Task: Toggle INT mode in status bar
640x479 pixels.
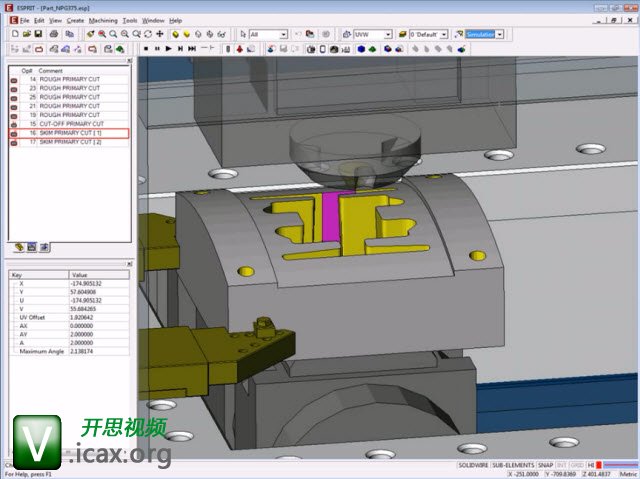Action: tap(562, 465)
